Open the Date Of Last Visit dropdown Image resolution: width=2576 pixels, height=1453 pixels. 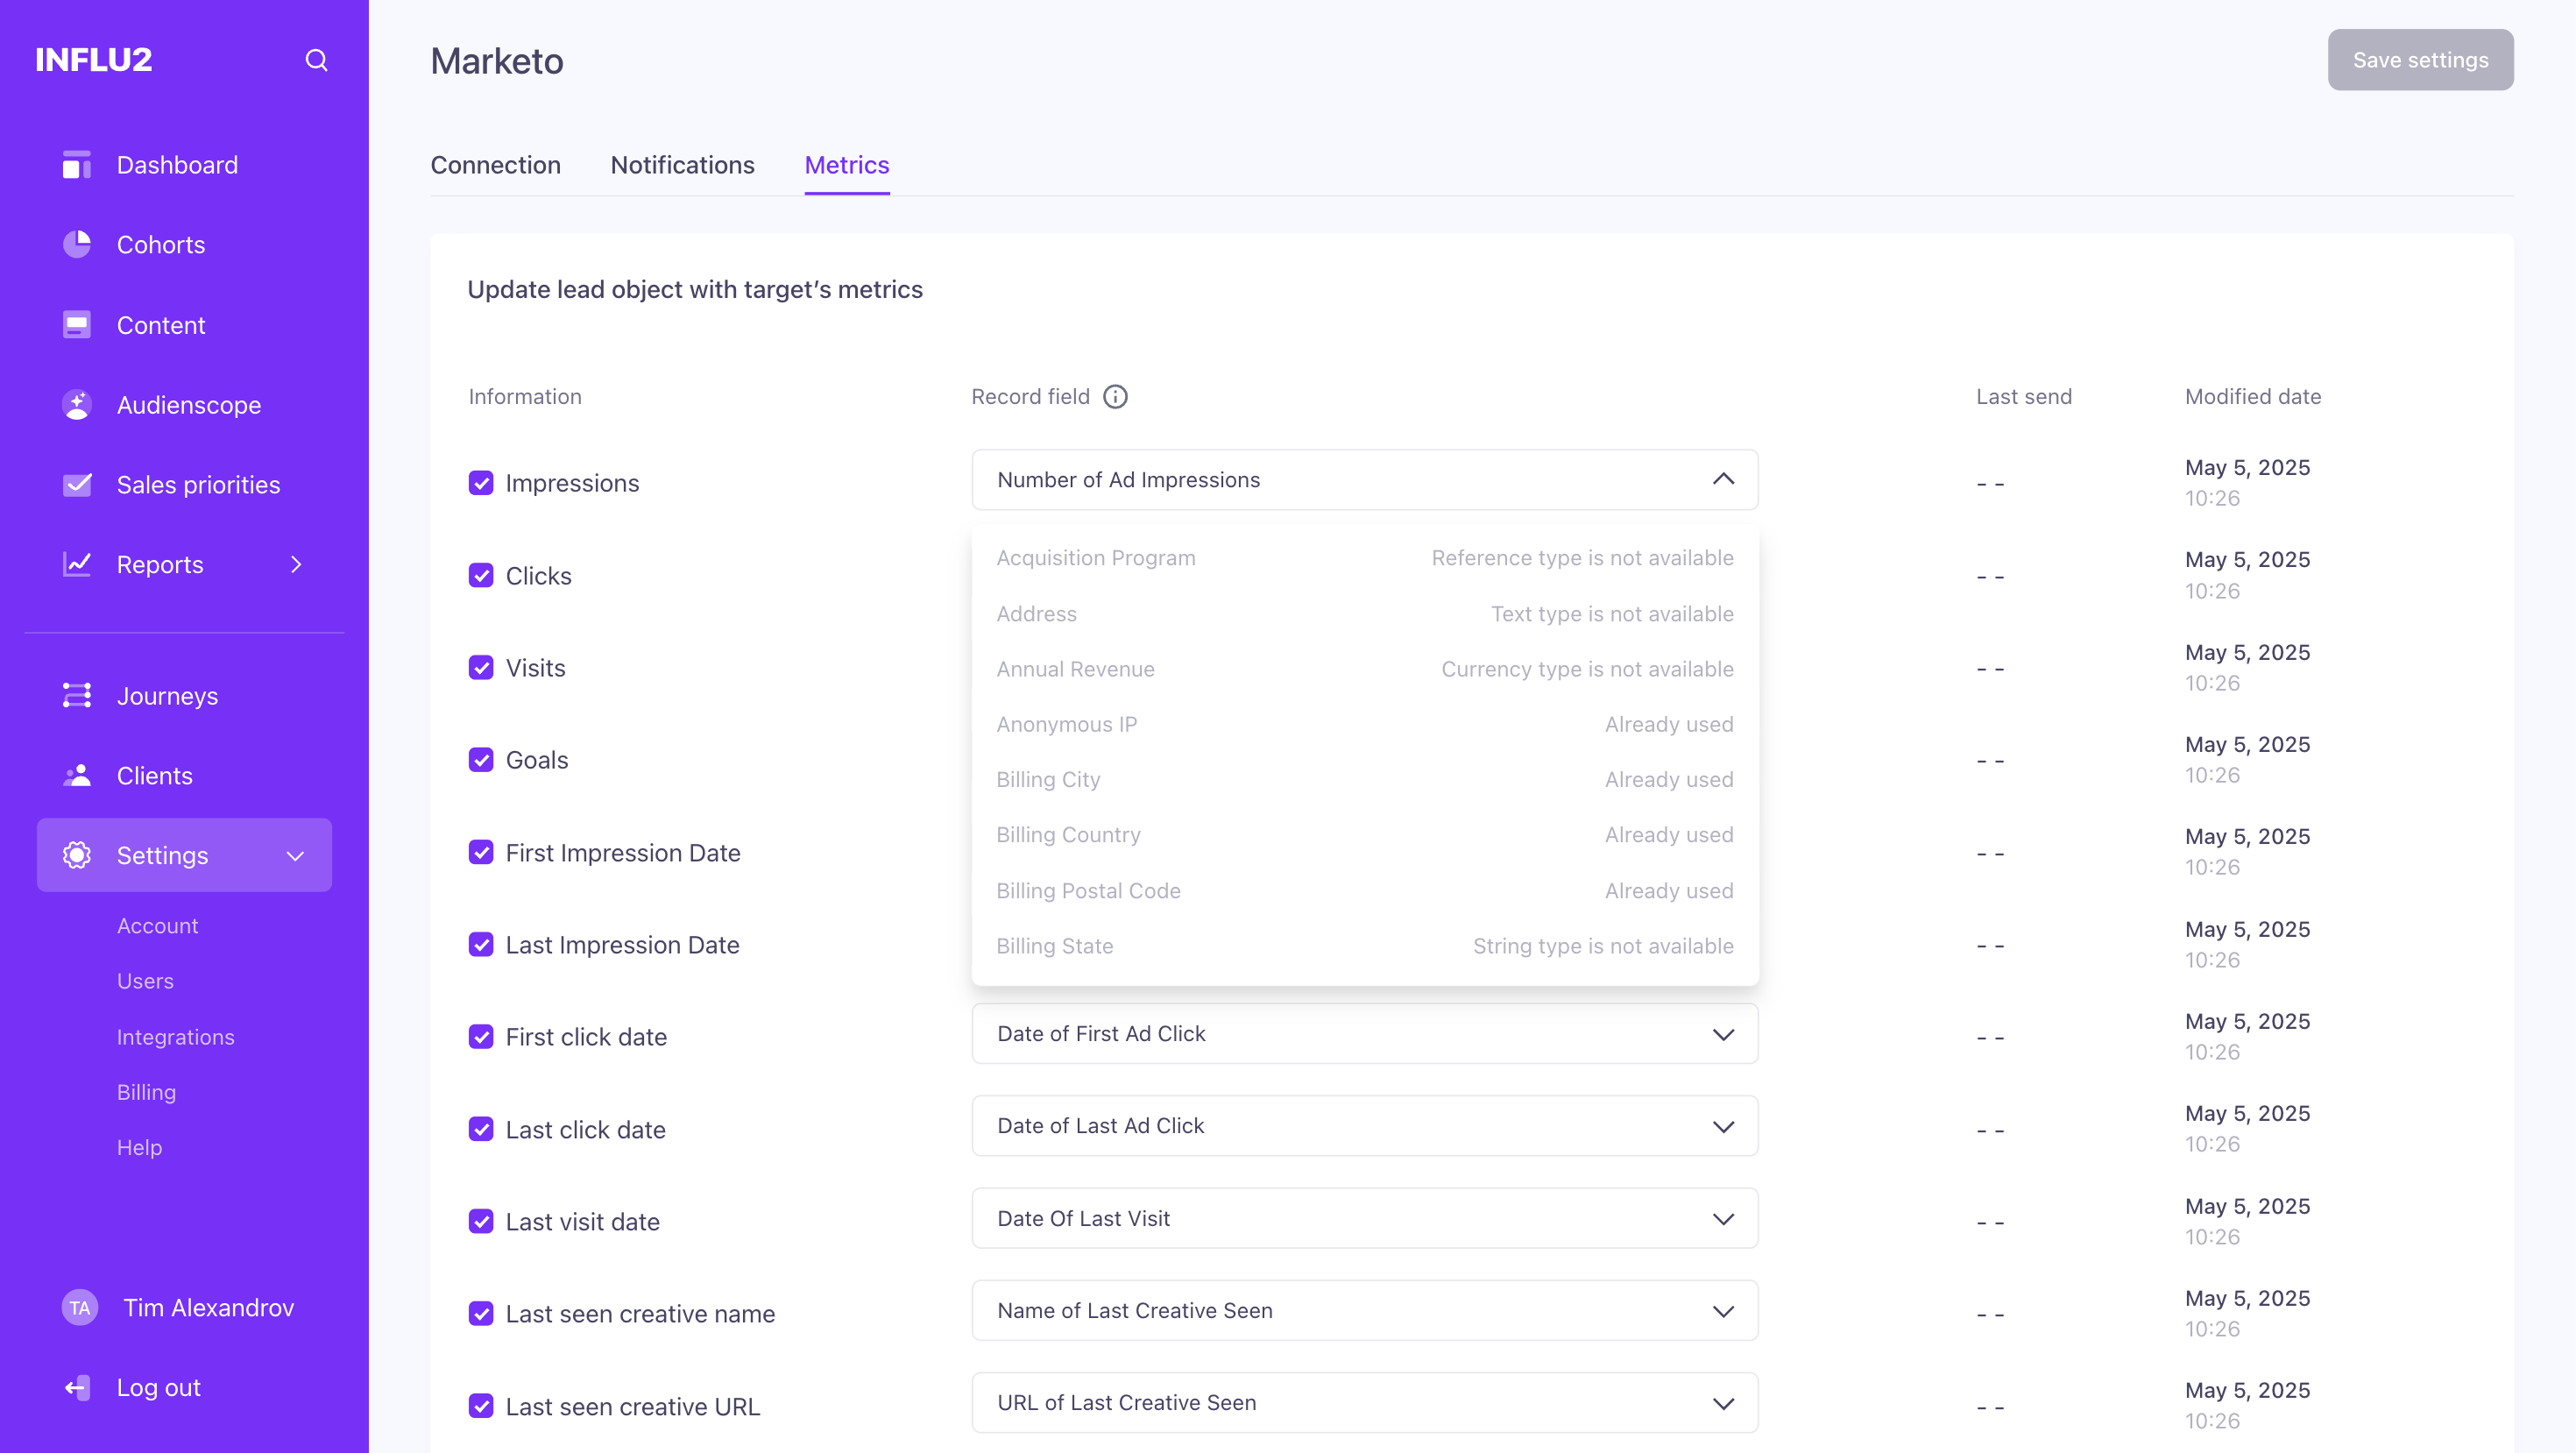(1365, 1219)
